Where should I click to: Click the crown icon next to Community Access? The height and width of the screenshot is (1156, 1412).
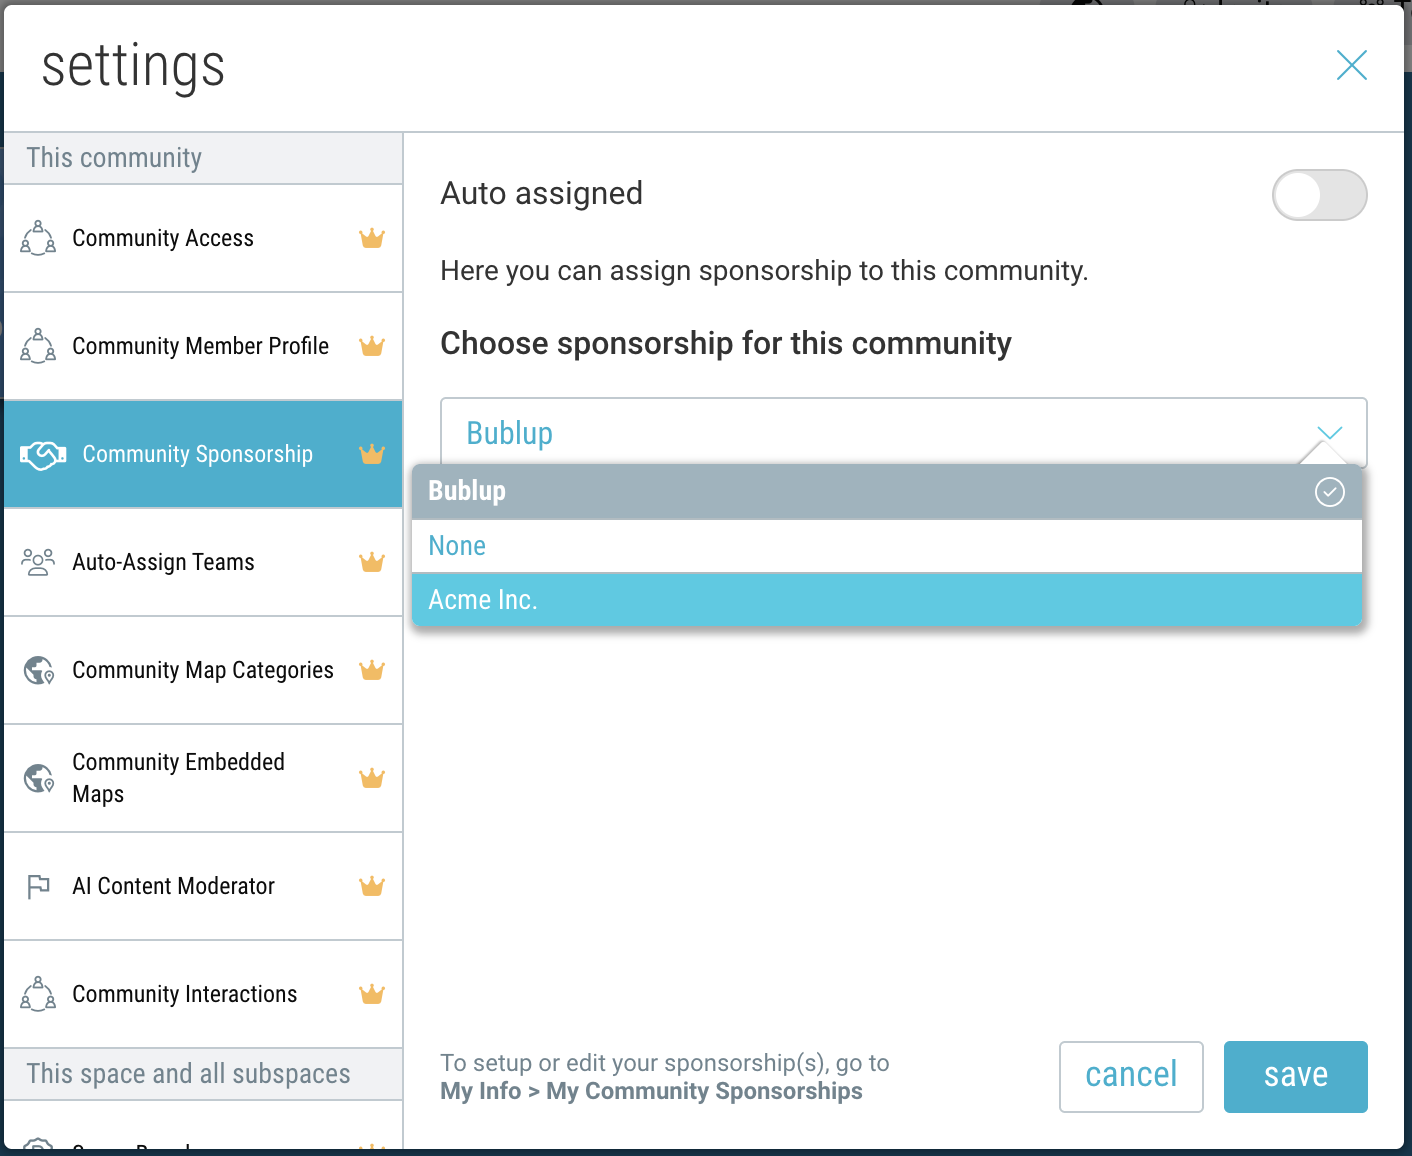(372, 238)
